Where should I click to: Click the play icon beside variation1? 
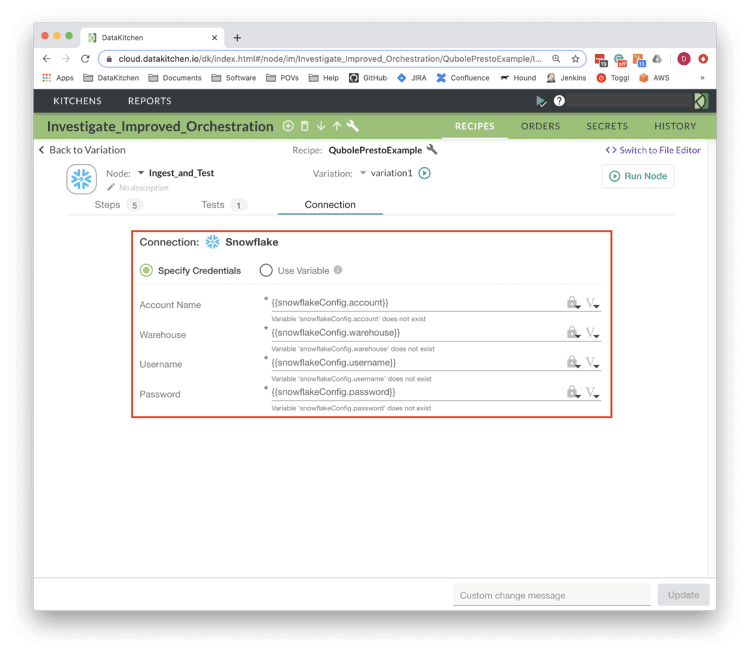point(424,173)
